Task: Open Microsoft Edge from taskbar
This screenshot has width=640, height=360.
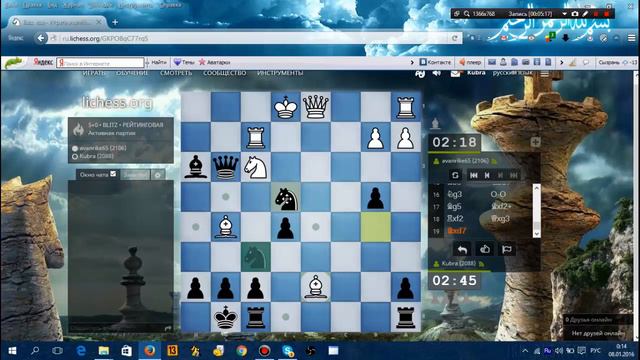Action: (x=81, y=351)
